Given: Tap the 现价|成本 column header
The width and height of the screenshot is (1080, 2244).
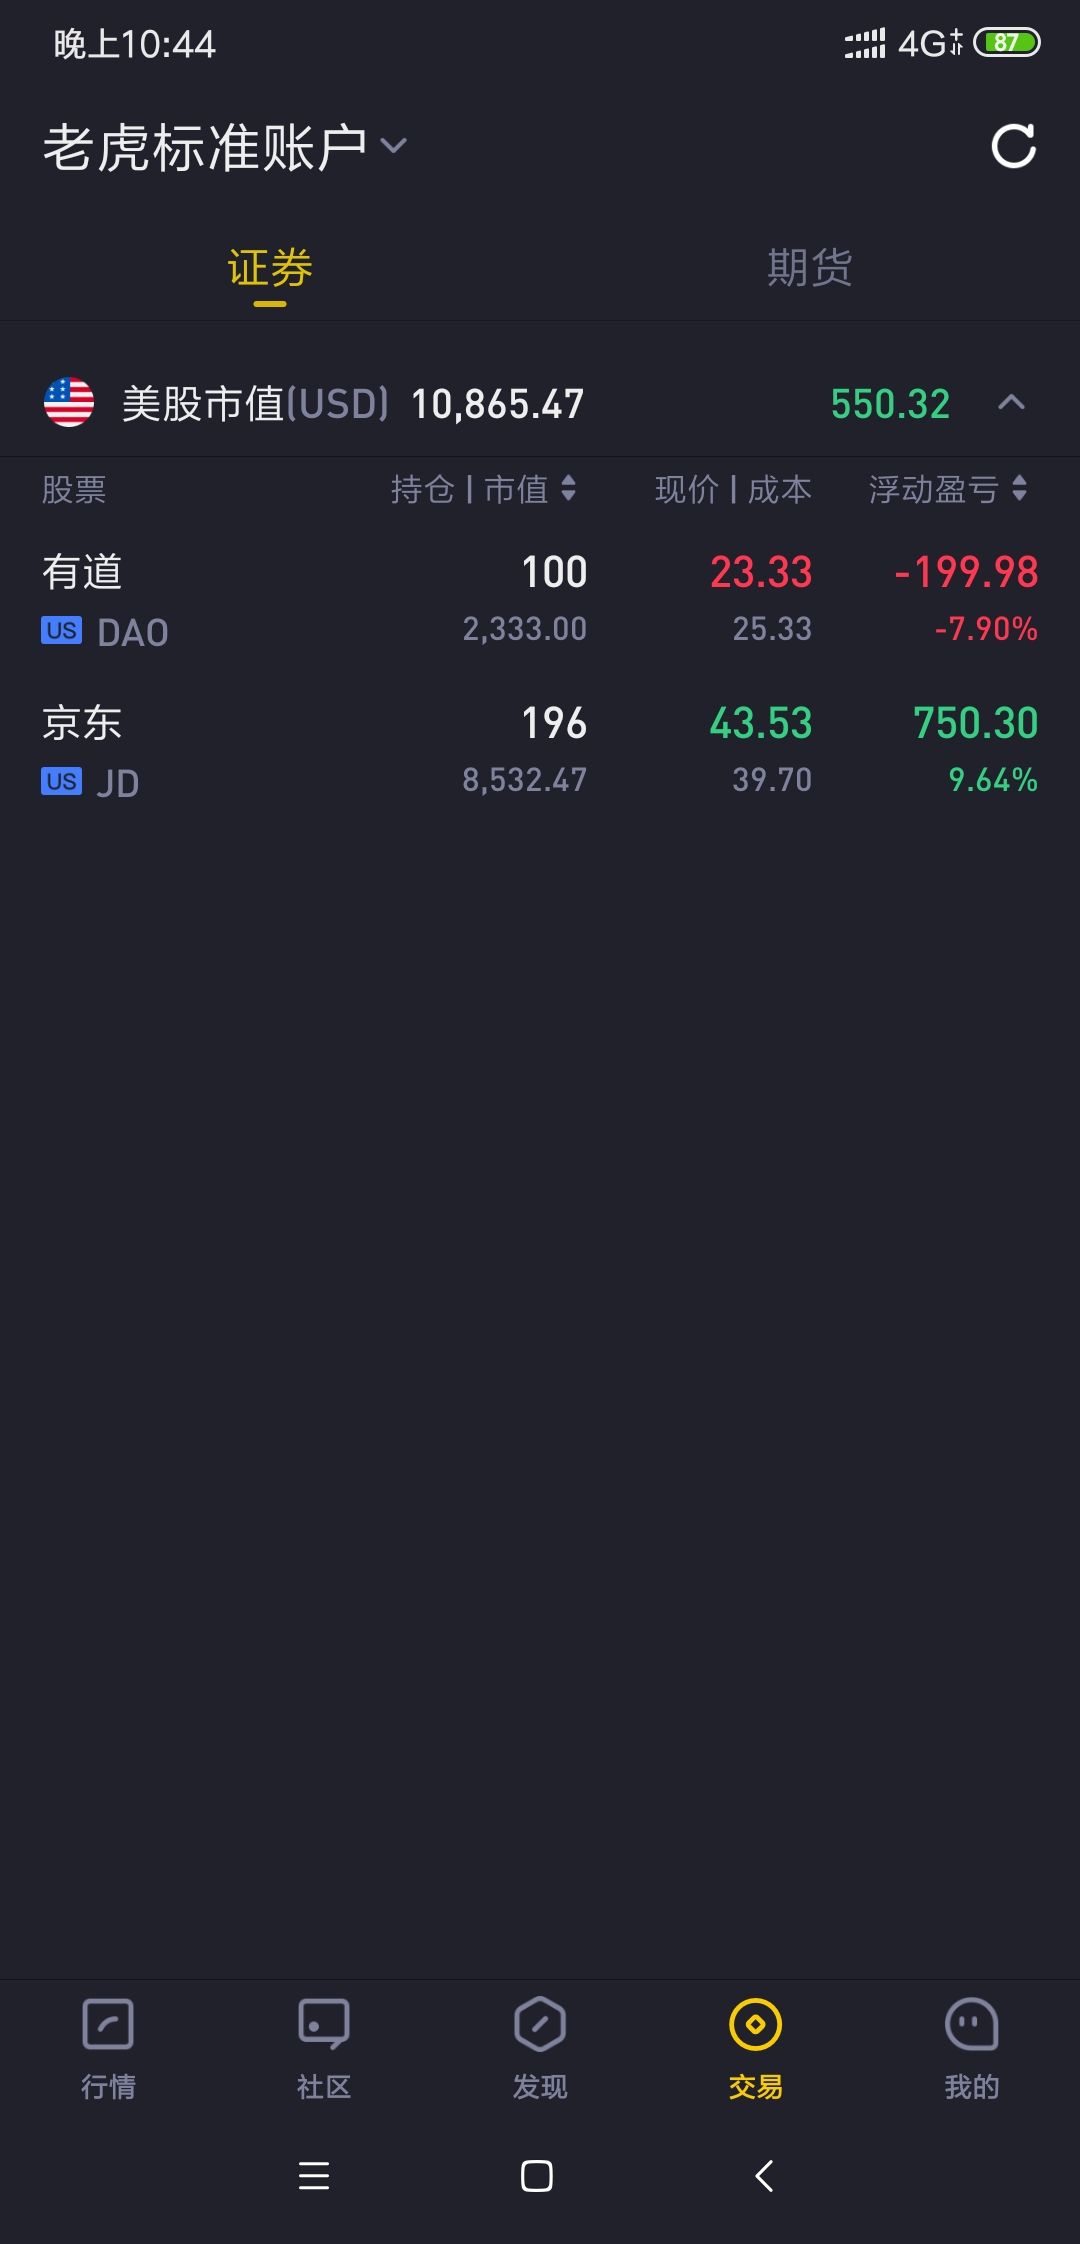Looking at the screenshot, I should [x=733, y=489].
